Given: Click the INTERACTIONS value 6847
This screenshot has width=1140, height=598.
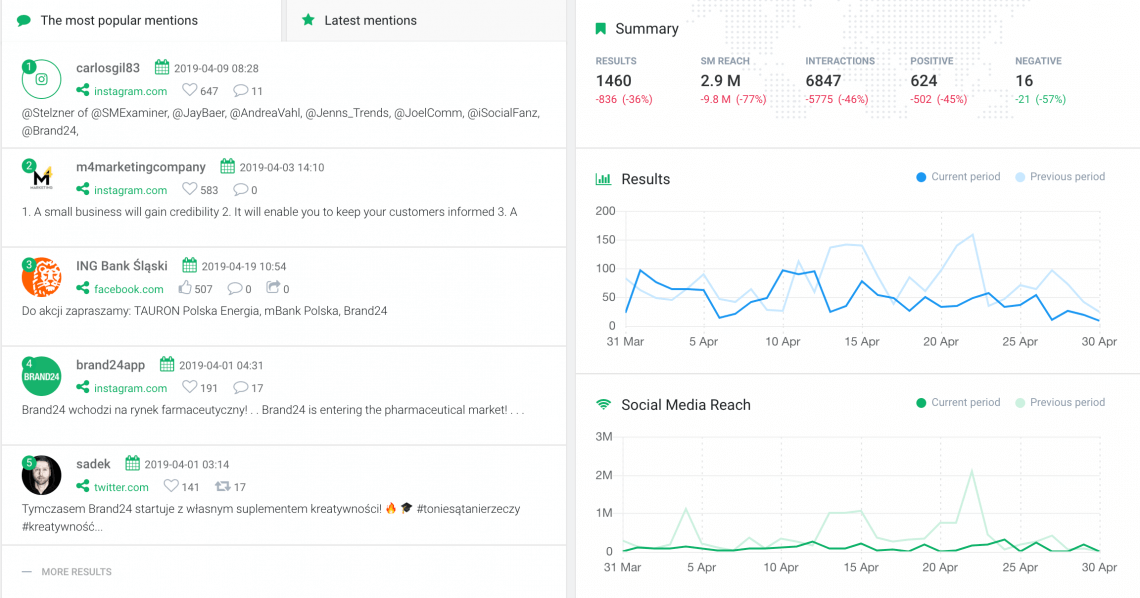Looking at the screenshot, I should tap(823, 81).
